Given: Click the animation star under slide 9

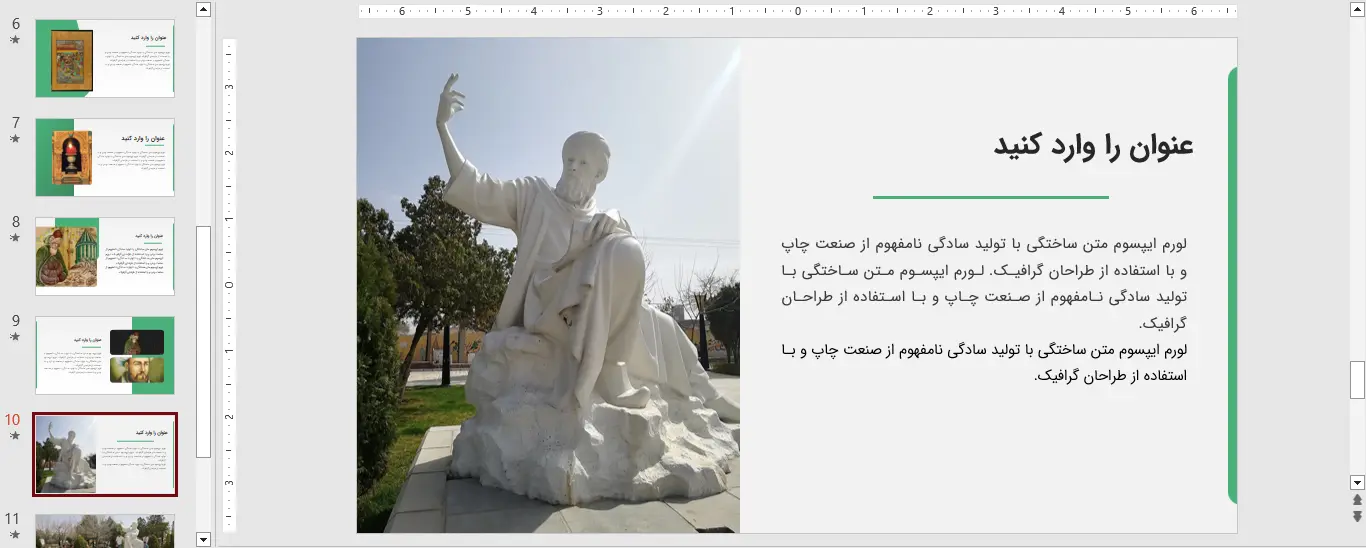Looking at the screenshot, I should pyautogui.click(x=14, y=337).
